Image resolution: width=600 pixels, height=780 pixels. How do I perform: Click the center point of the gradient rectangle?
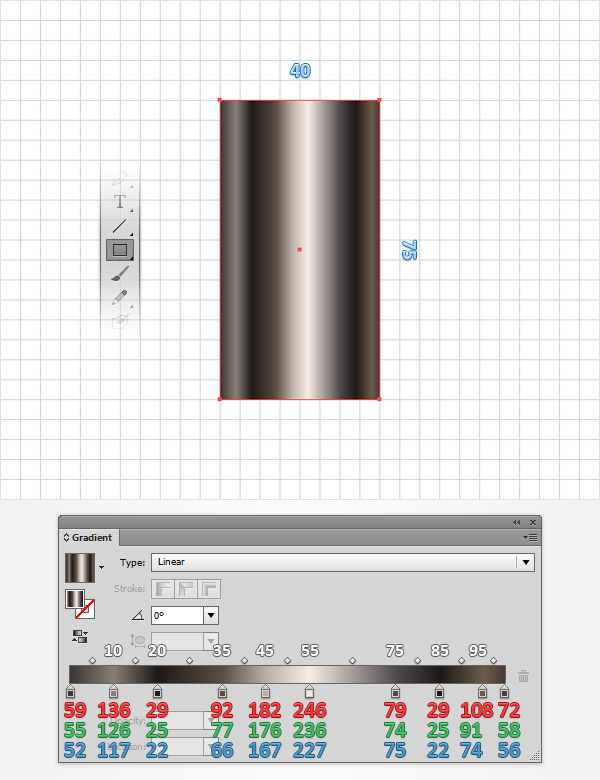click(300, 249)
